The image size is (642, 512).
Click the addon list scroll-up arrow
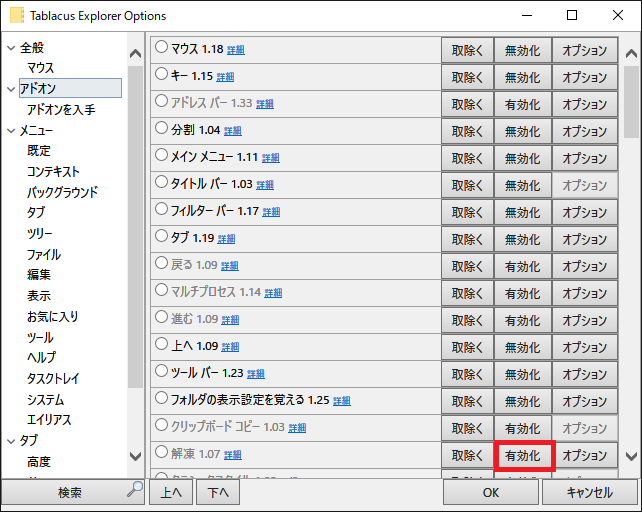click(x=631, y=54)
